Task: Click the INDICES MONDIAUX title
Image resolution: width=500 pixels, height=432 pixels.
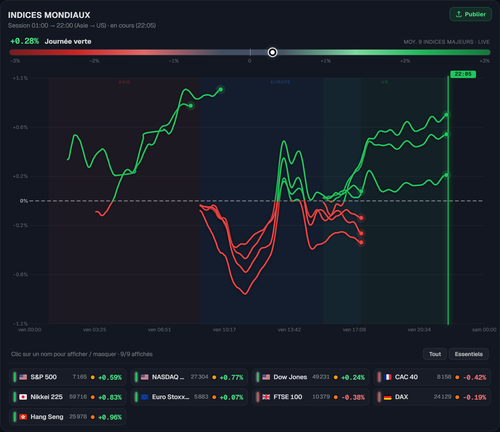Action: (x=49, y=15)
